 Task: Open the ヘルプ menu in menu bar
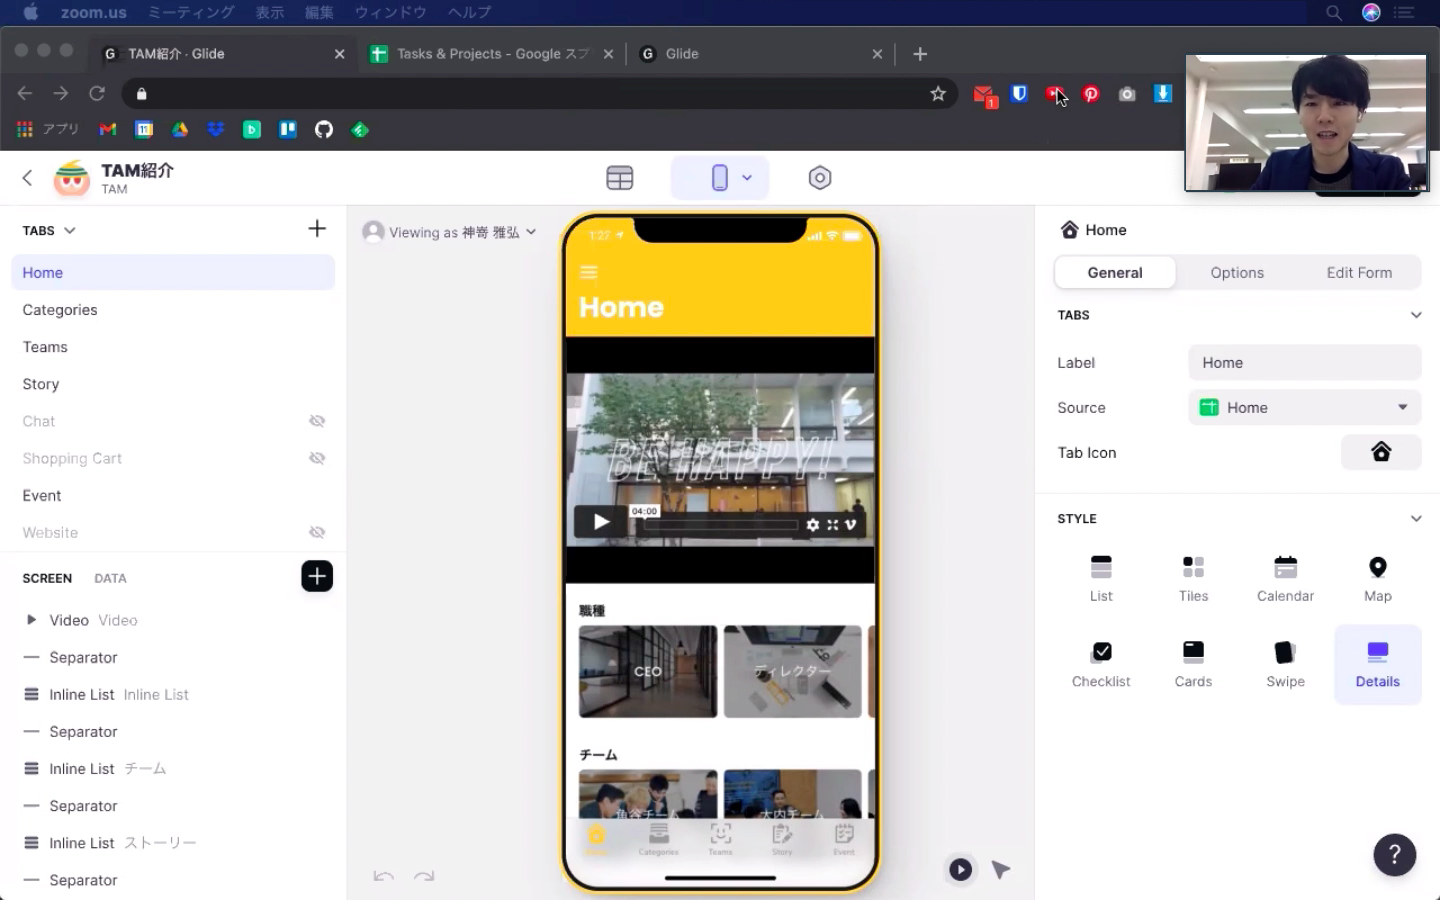469,12
